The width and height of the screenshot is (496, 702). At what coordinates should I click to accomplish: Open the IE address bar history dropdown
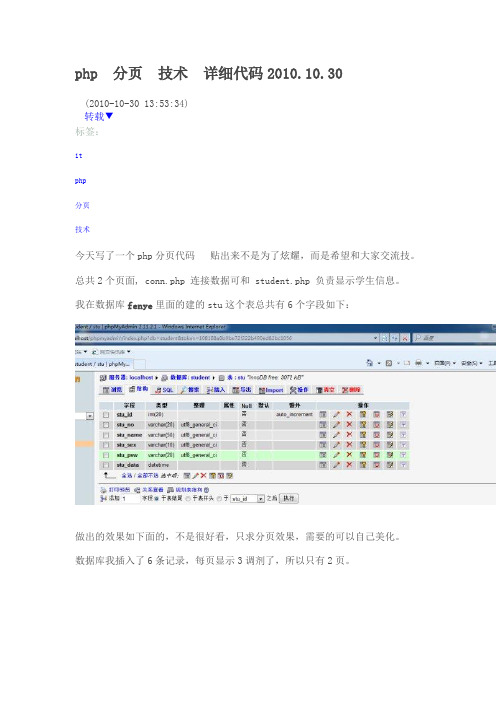[x=376, y=338]
